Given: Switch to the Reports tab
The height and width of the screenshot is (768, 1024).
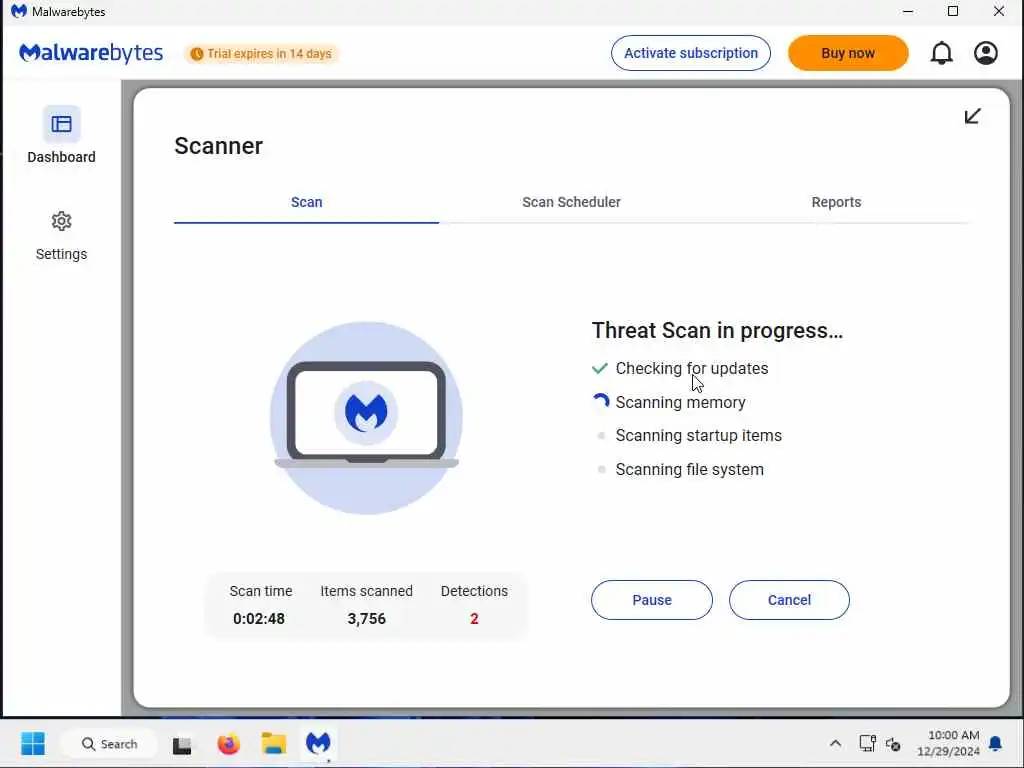Looking at the screenshot, I should tap(836, 202).
